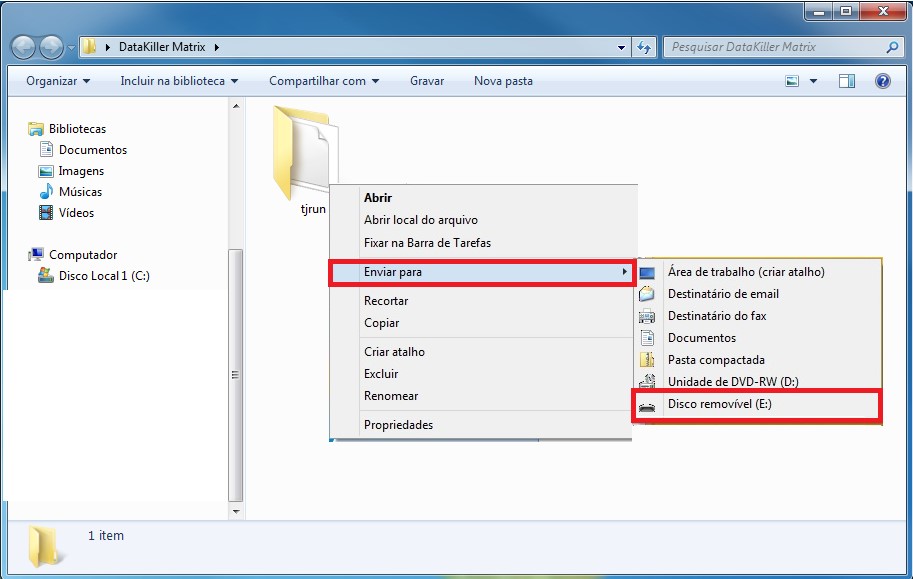913x579 pixels.
Task: Maximize the Explorer window
Action: point(846,11)
